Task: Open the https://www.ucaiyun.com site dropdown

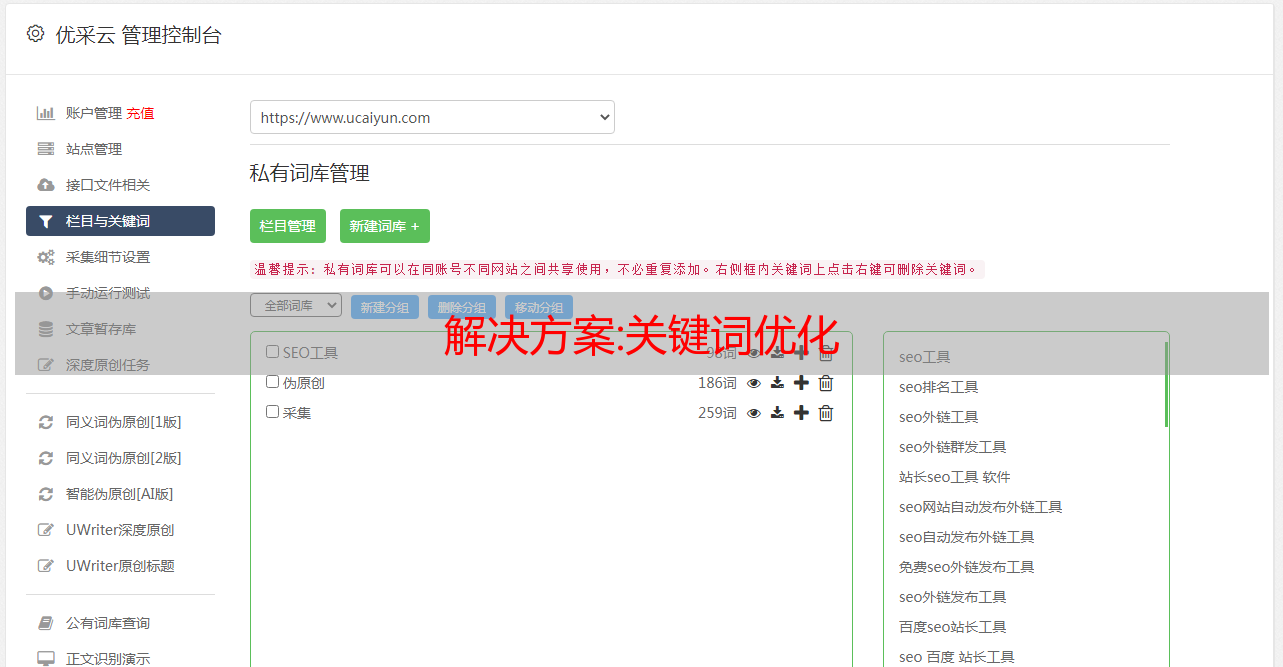Action: [x=432, y=117]
